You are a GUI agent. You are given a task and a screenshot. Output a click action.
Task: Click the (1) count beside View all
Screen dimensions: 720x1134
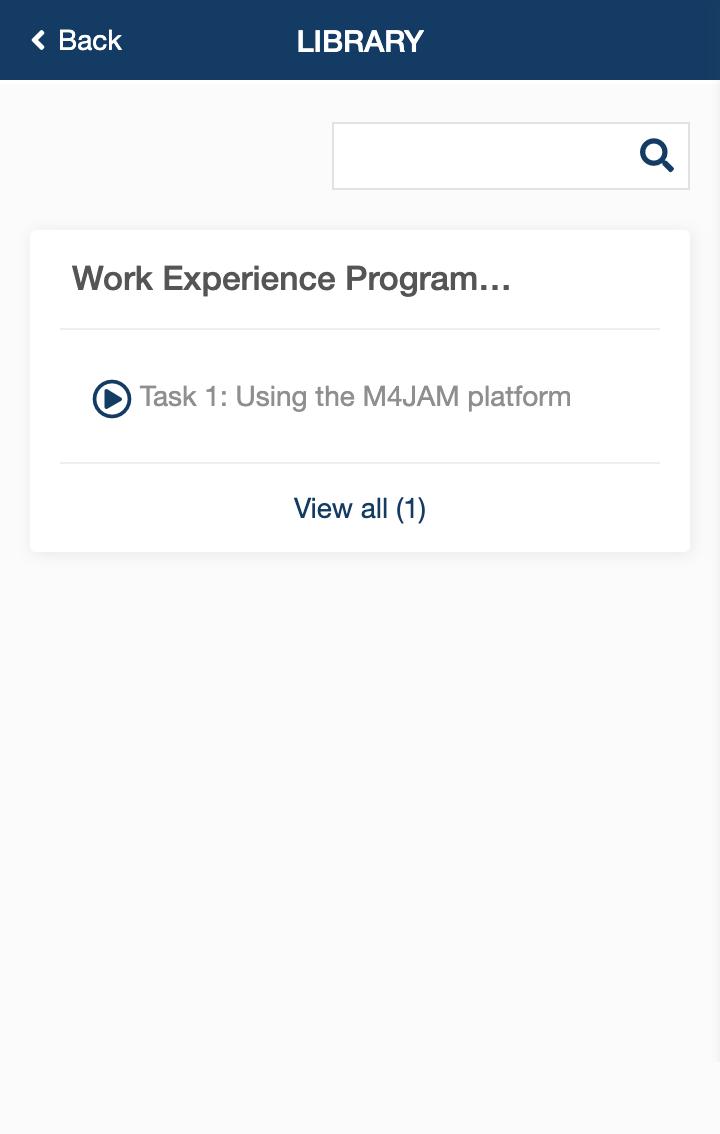pyautogui.click(x=411, y=509)
